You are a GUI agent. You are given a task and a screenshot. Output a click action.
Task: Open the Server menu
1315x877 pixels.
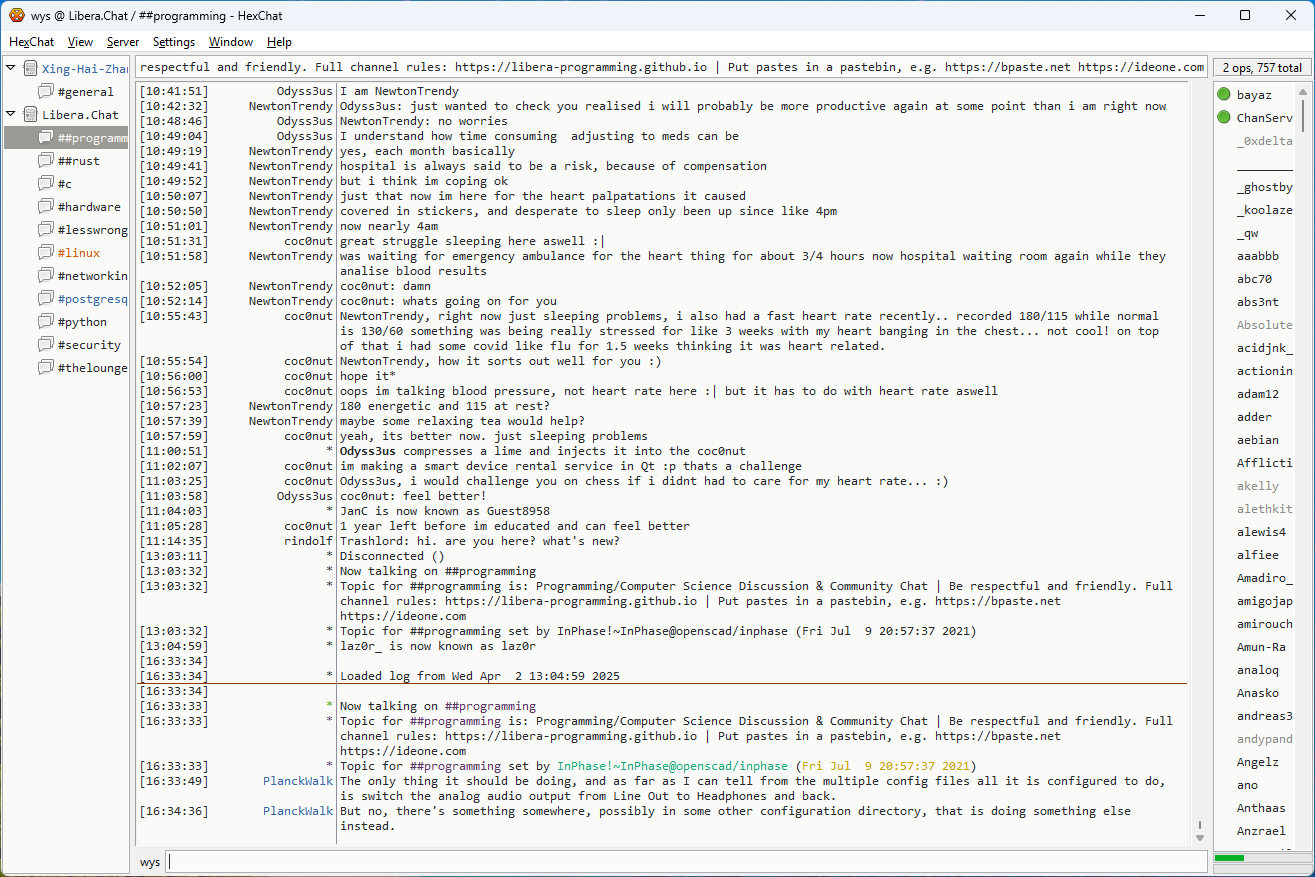tap(123, 42)
